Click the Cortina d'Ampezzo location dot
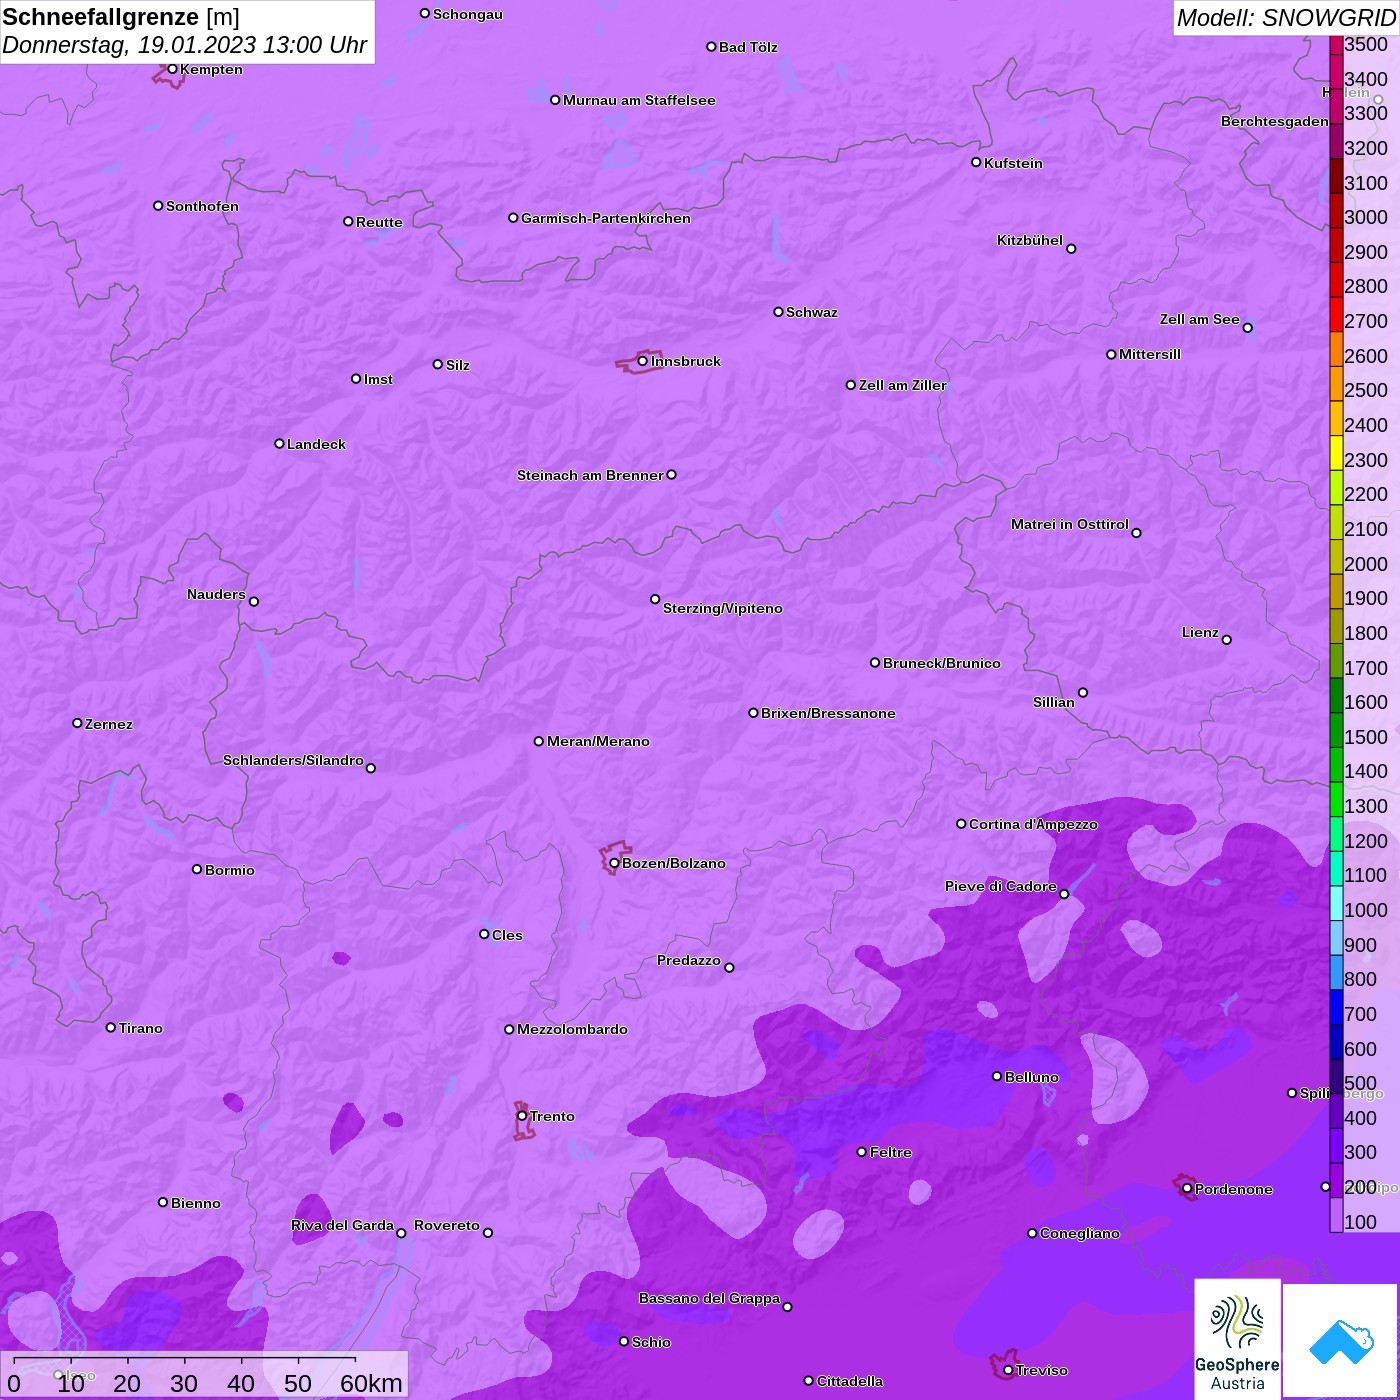The height and width of the screenshot is (1400, 1400). click(x=961, y=824)
